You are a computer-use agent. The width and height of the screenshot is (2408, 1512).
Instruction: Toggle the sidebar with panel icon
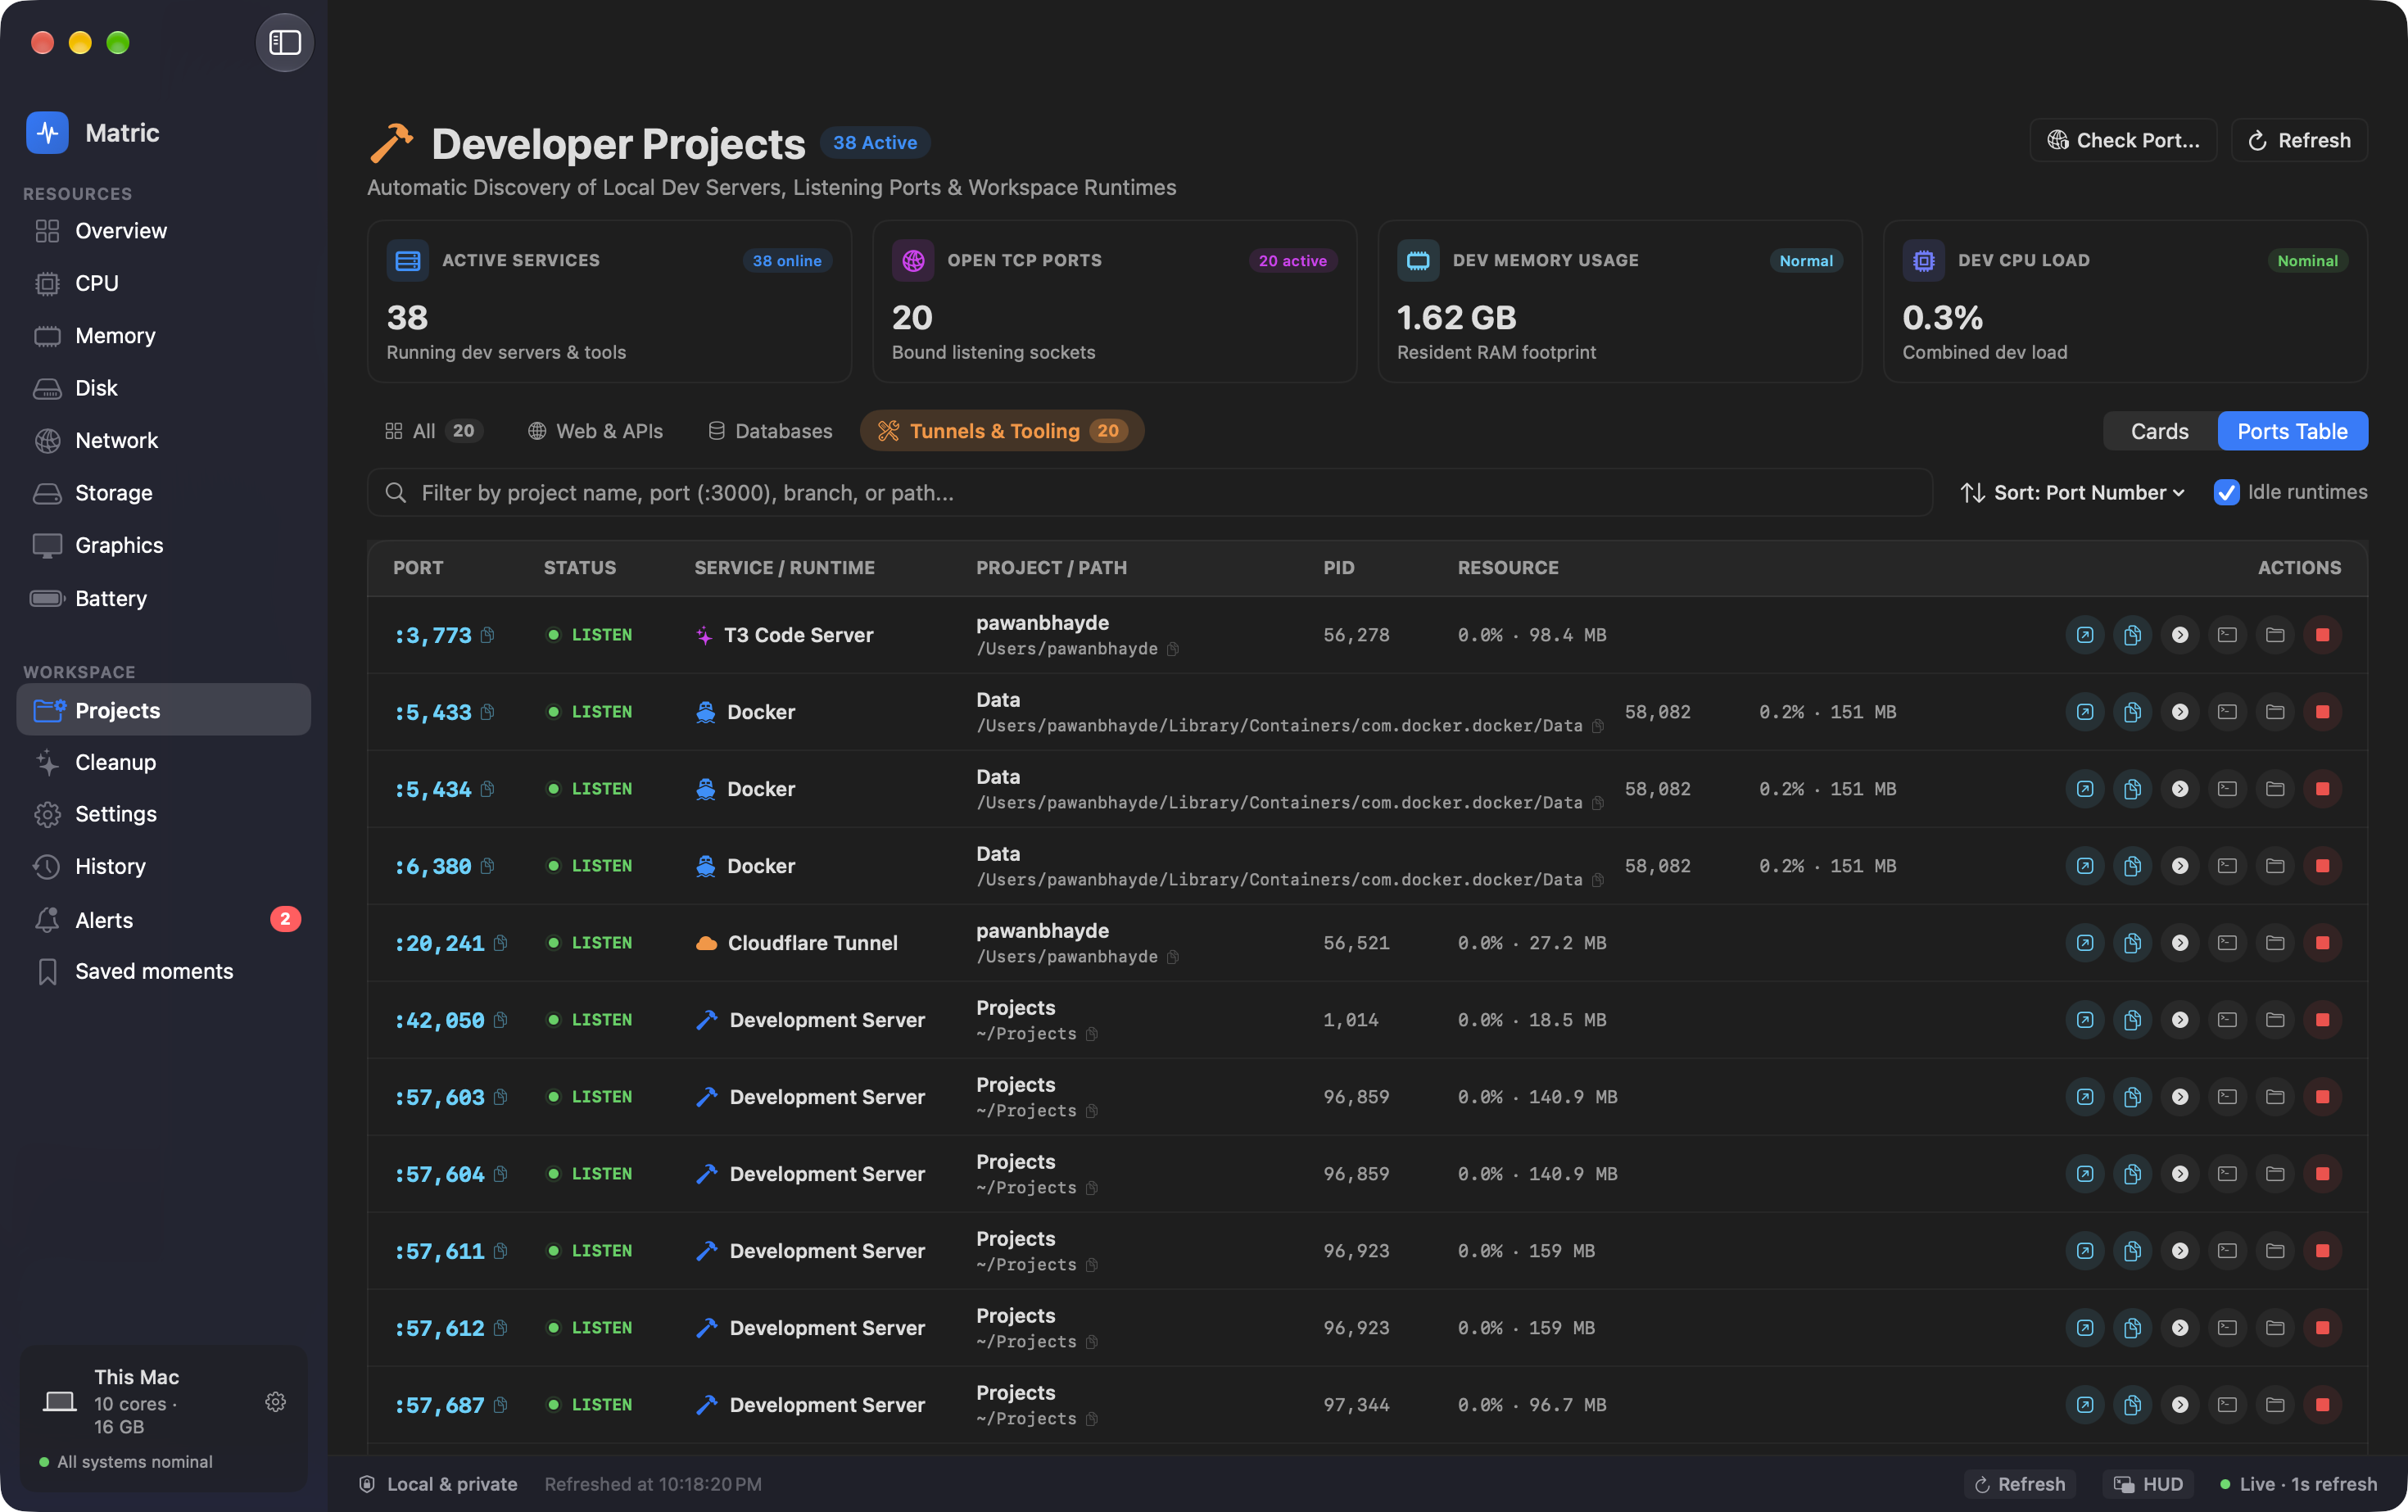285,43
